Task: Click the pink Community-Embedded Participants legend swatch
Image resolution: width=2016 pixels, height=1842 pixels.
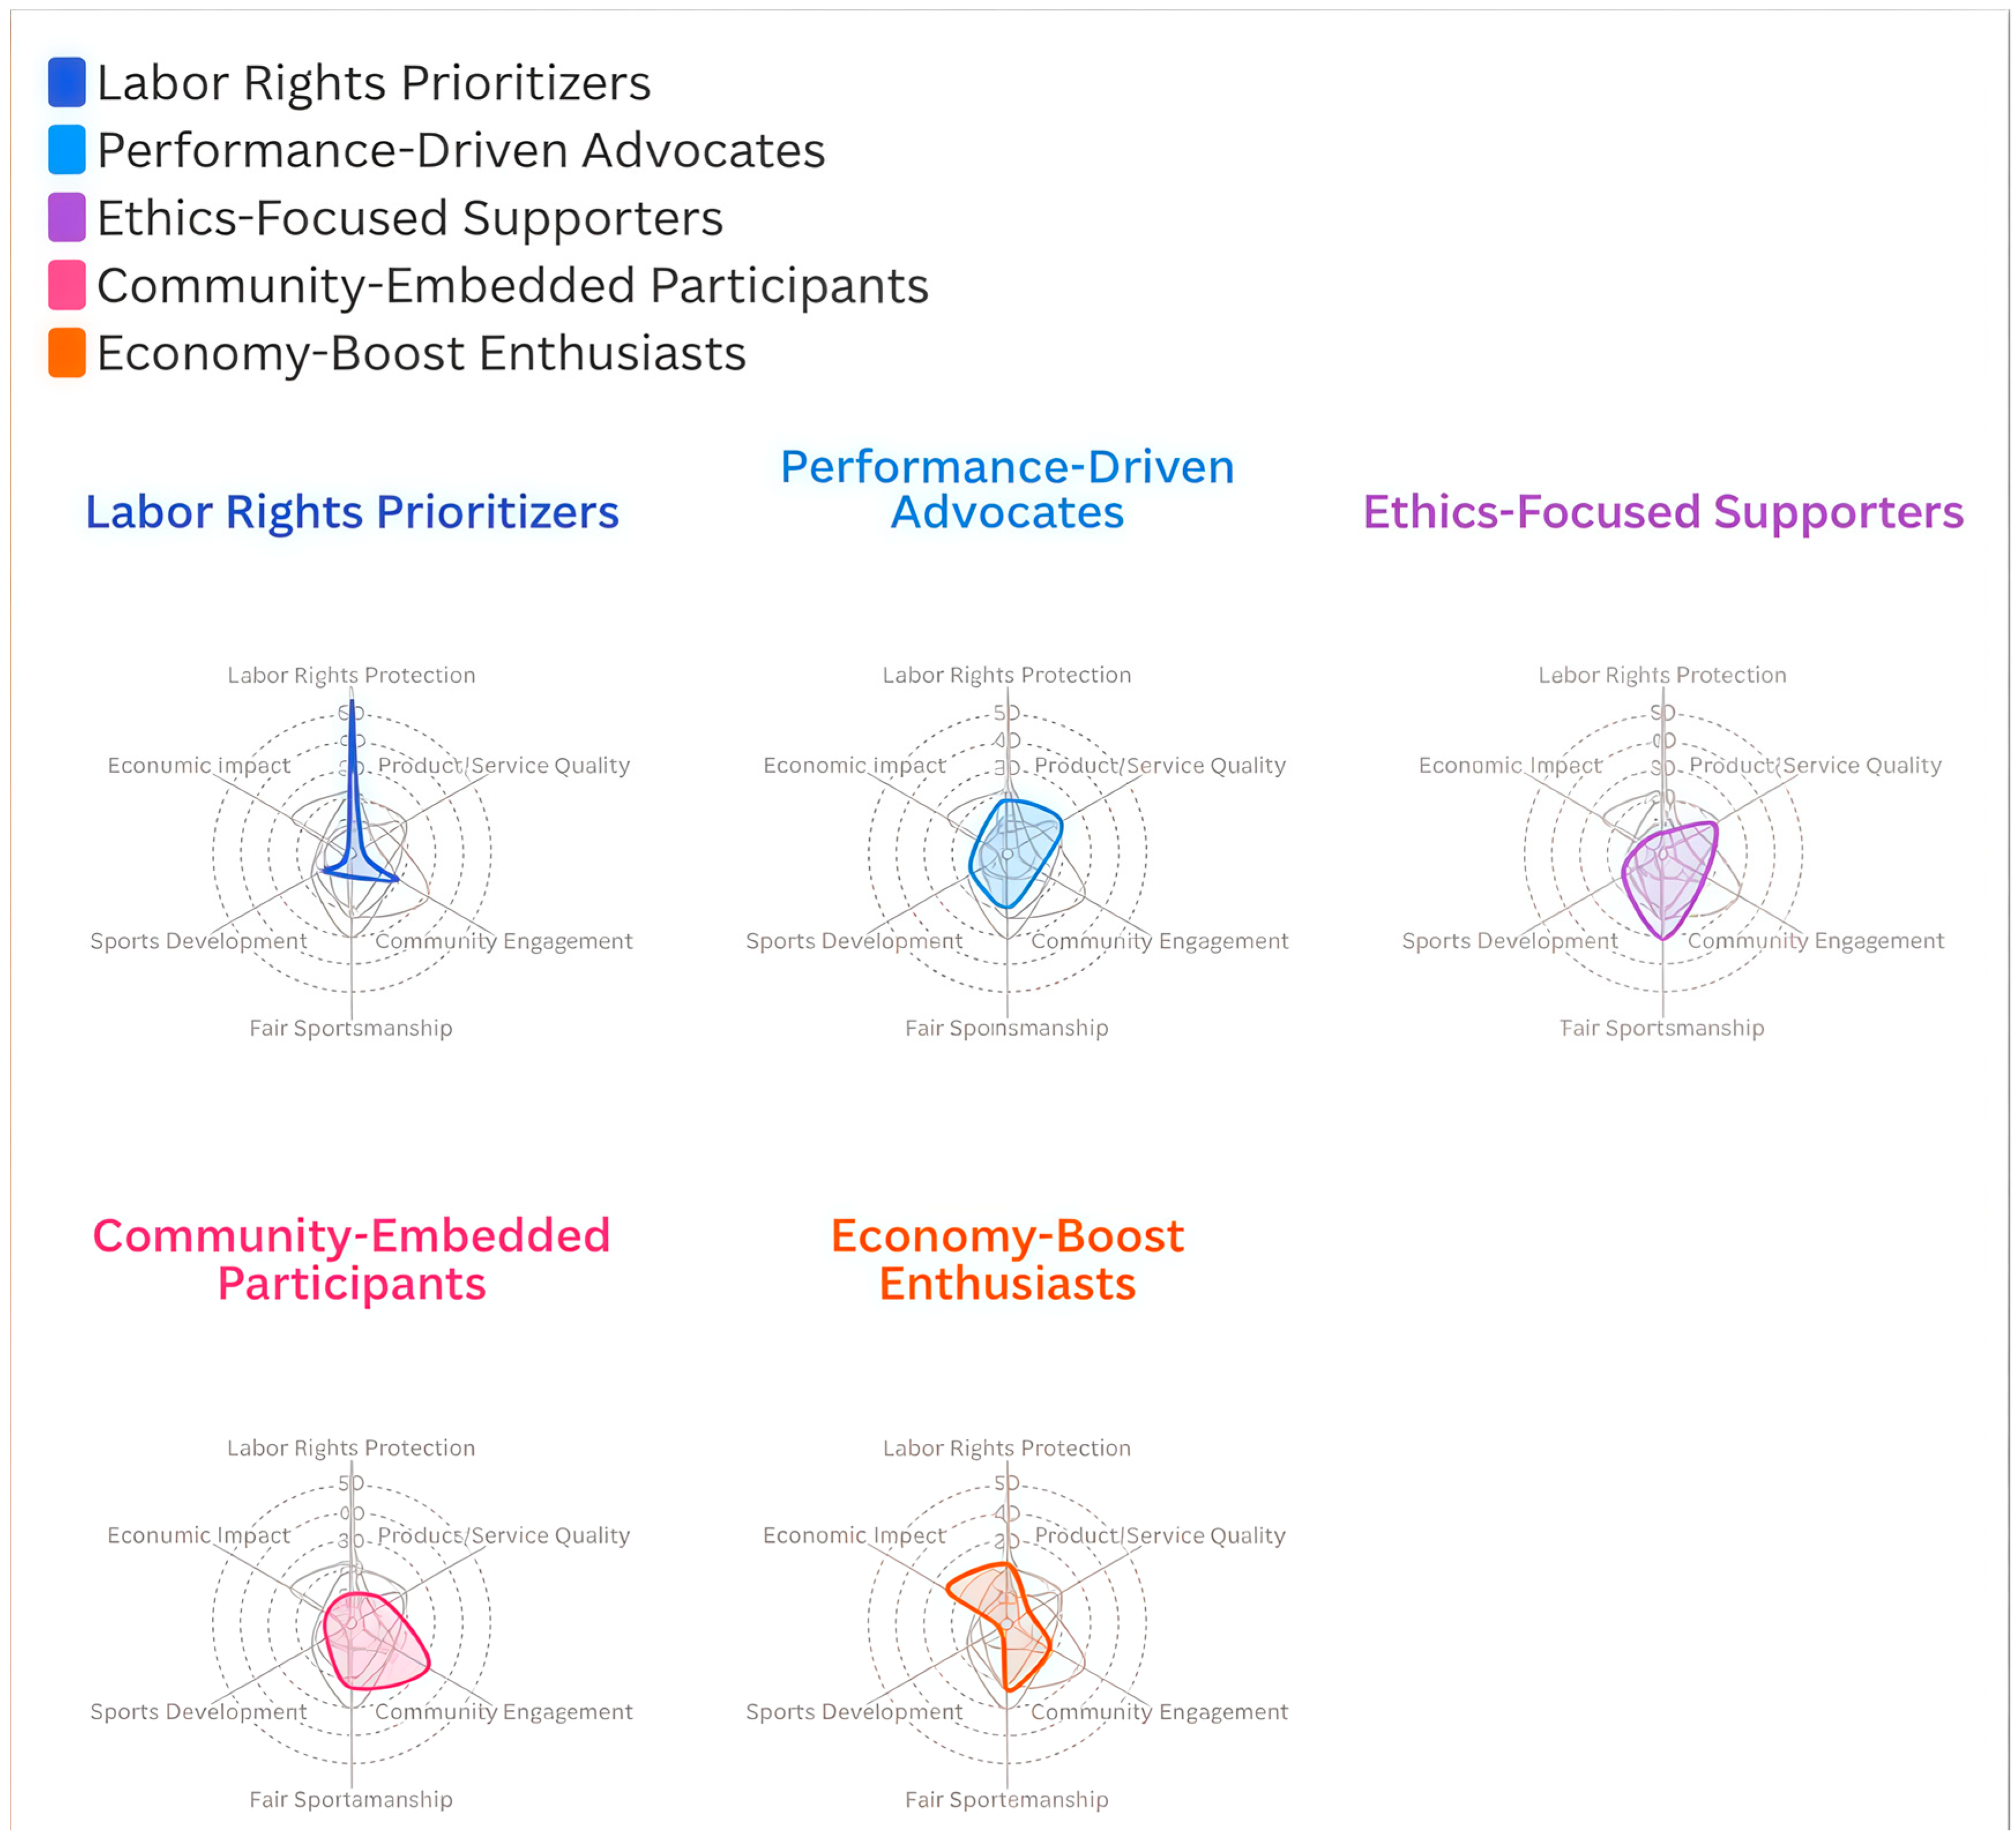Action: point(66,285)
